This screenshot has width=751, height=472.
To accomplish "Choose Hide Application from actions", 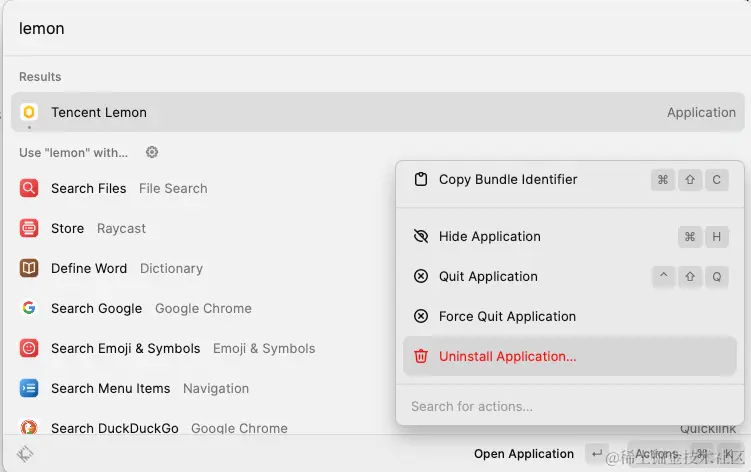I will click(x=570, y=236).
